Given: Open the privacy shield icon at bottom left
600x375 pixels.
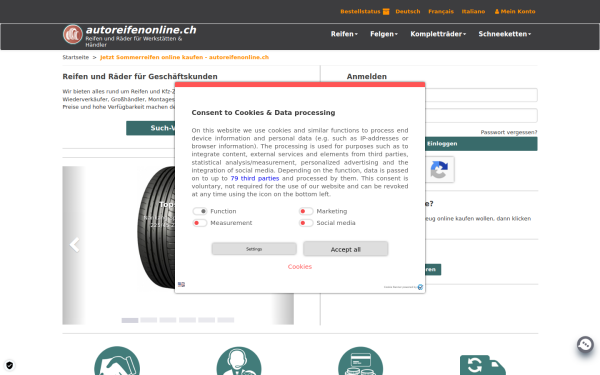Looking at the screenshot, I should click(x=10, y=365).
